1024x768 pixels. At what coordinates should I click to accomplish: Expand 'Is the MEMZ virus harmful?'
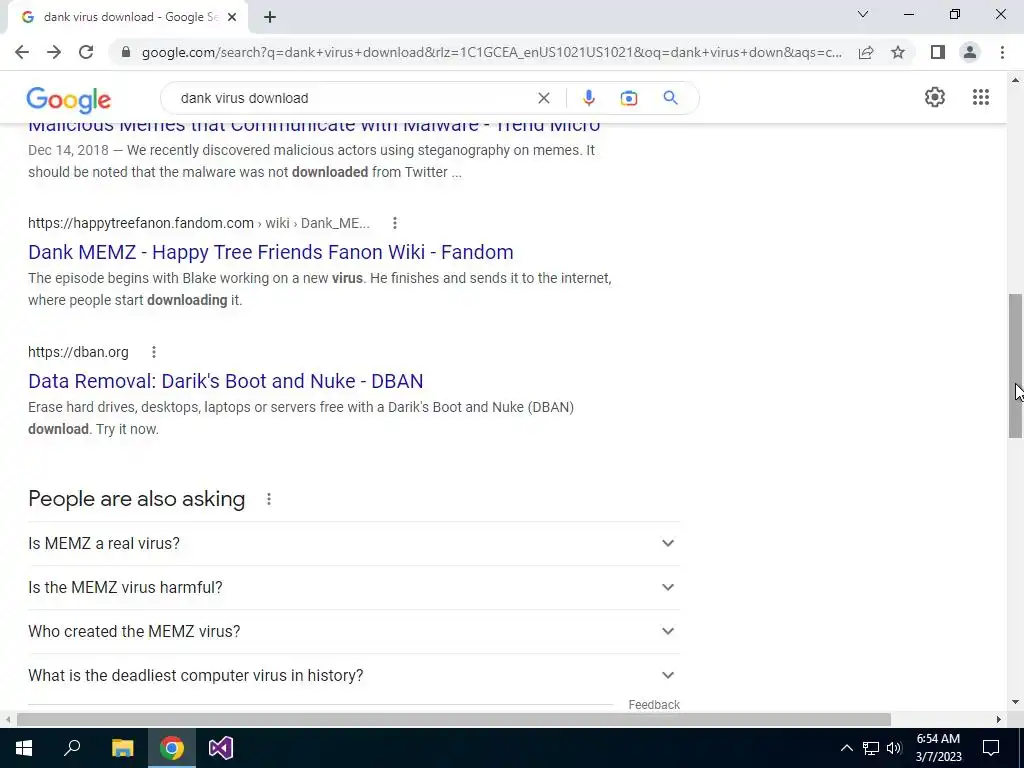(x=354, y=587)
